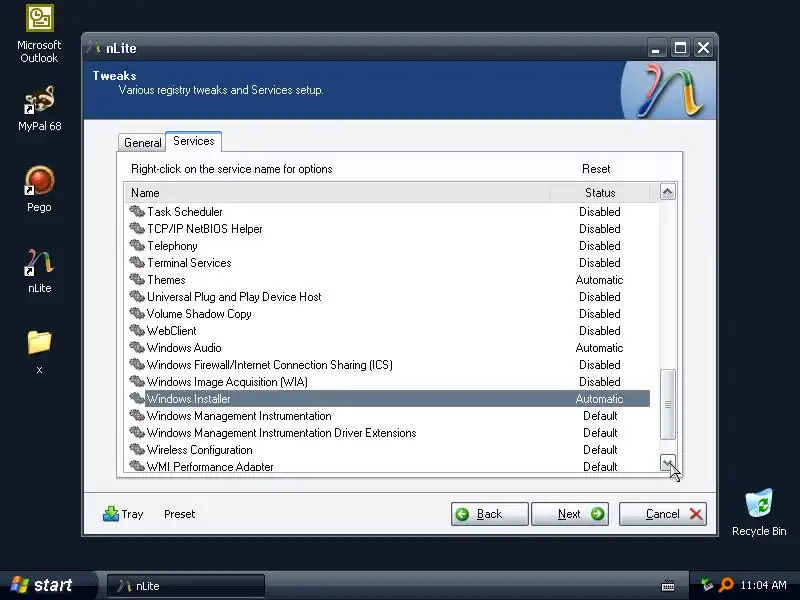Click the gear icon beside Windows Firewall/ICS
Screen dimensions: 800x600
[x=137, y=364]
